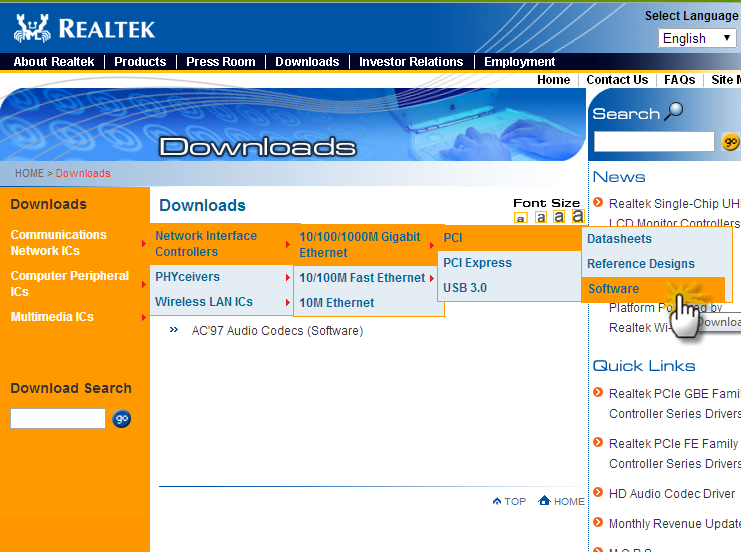Click the HOME house link at page bottom
The width and height of the screenshot is (741, 552).
tap(561, 500)
